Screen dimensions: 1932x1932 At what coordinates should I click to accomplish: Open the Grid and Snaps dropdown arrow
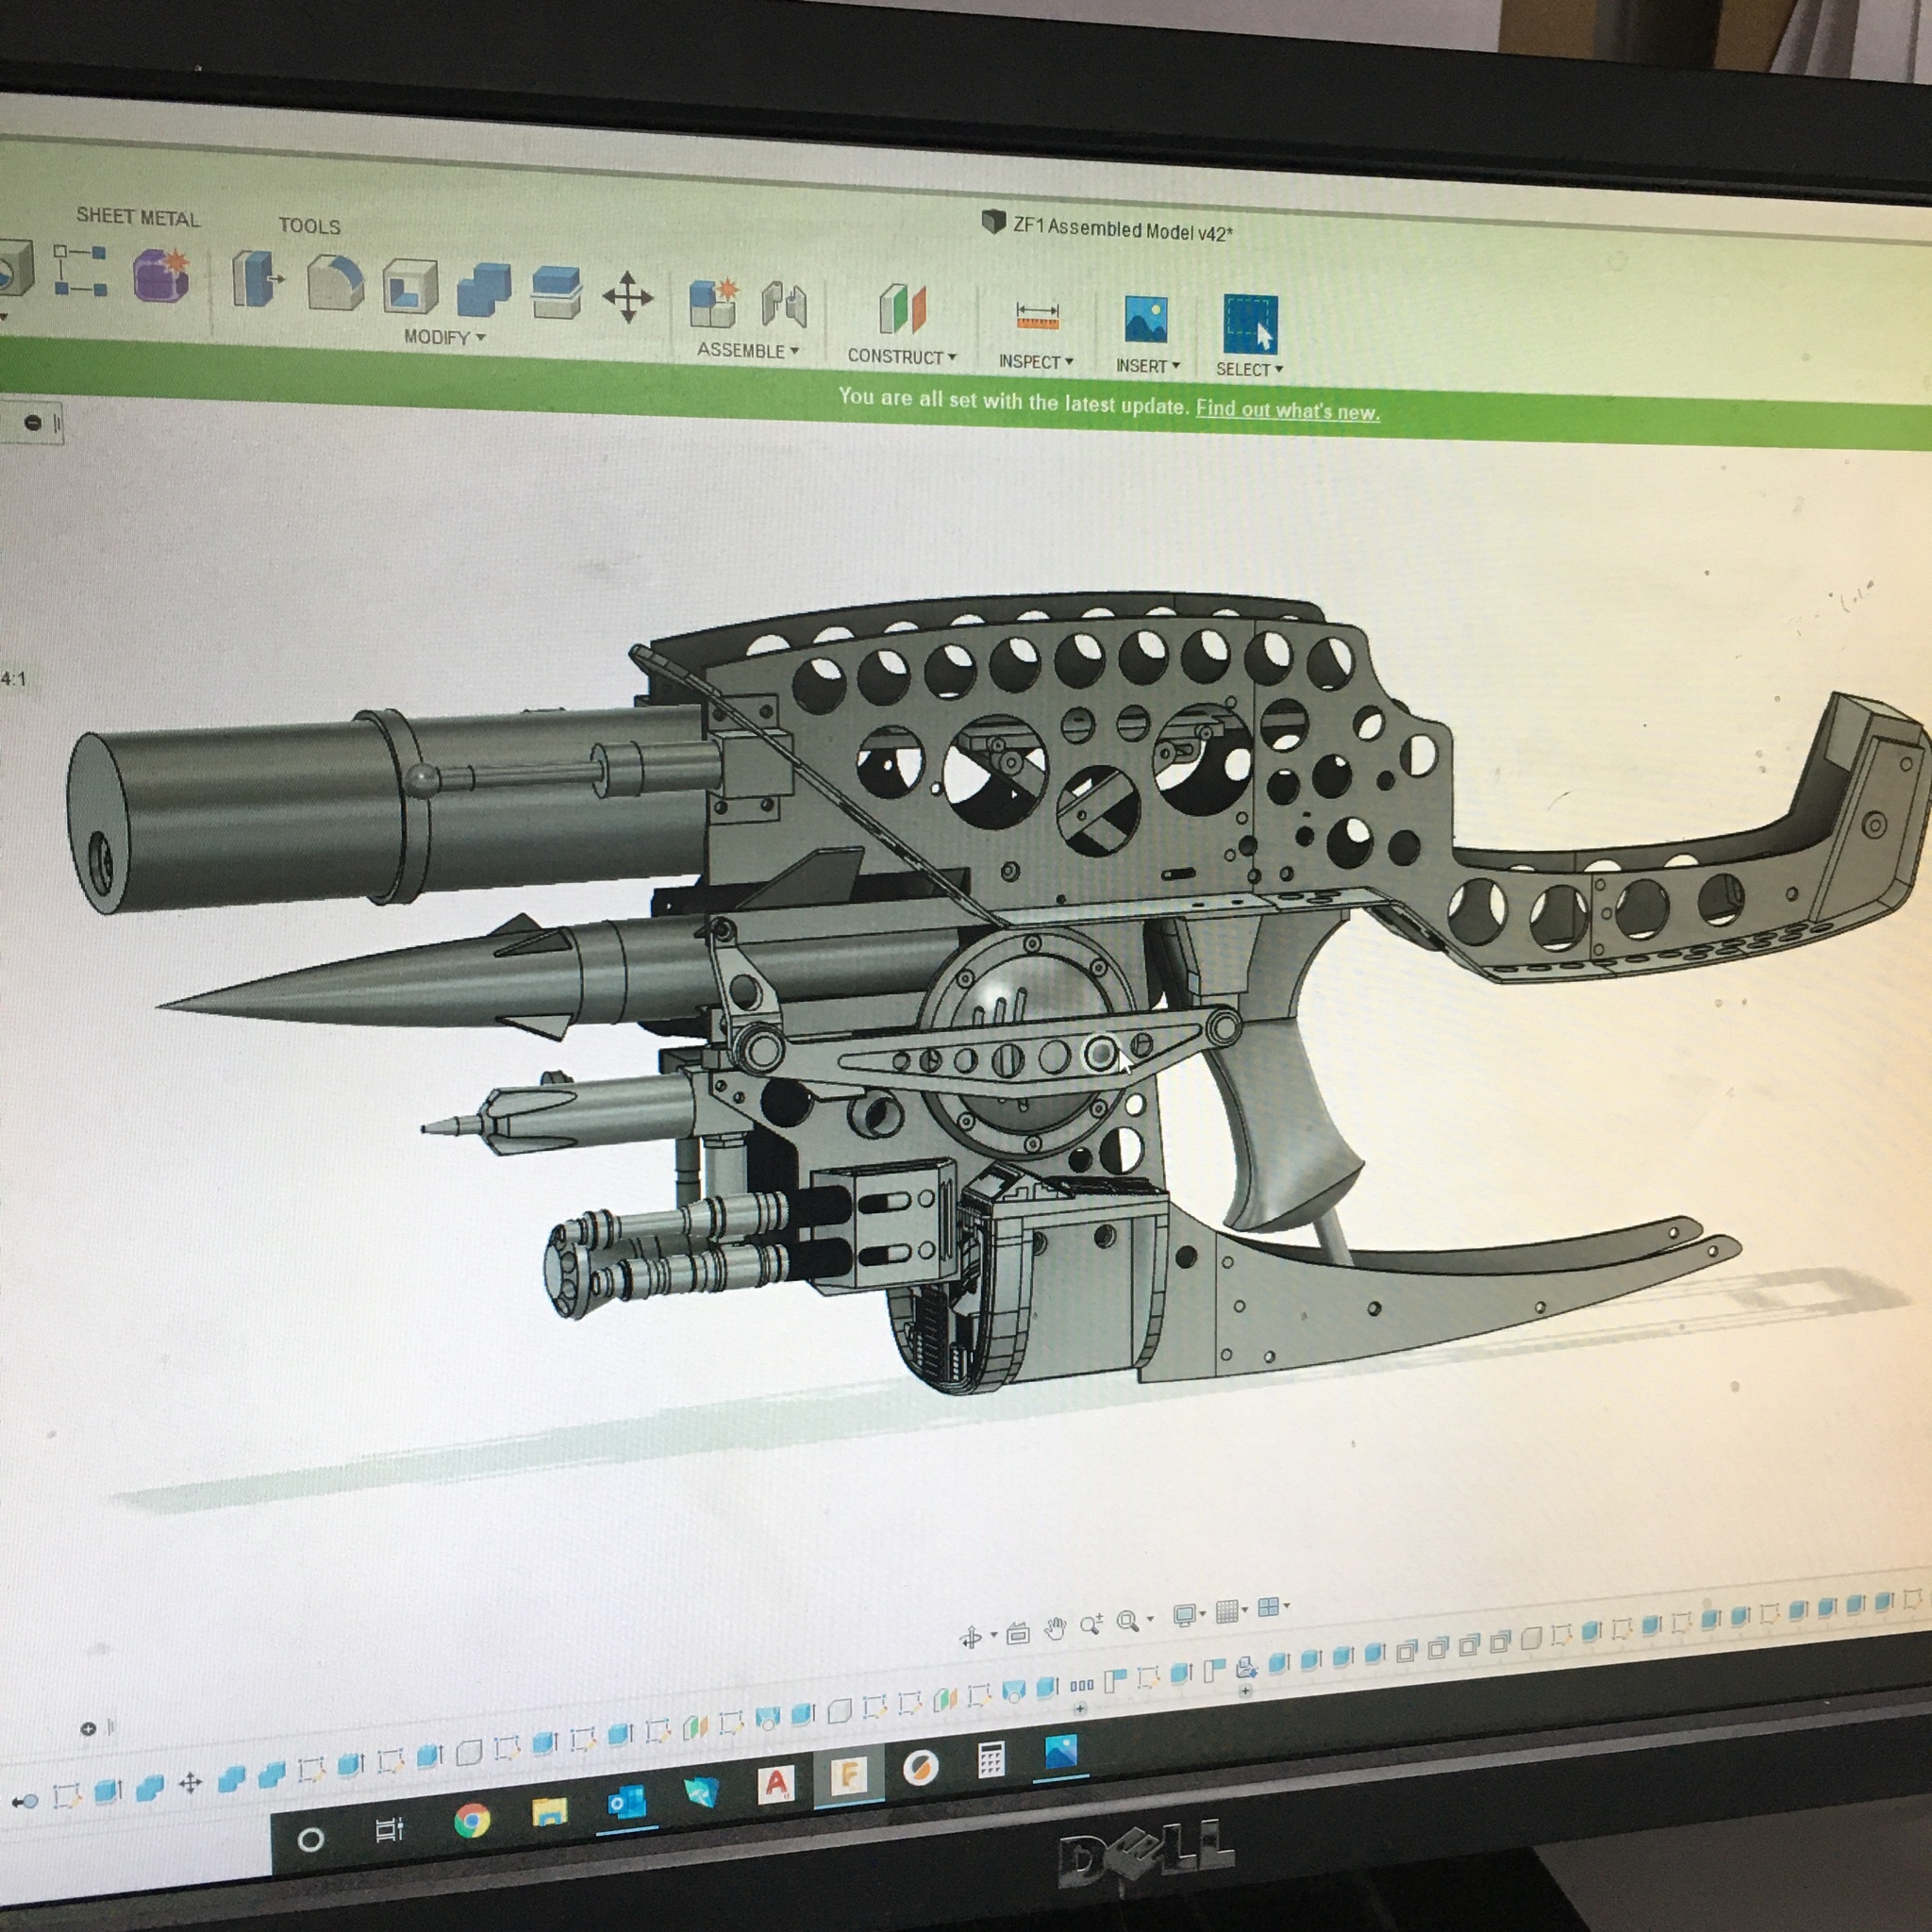tap(1245, 1609)
